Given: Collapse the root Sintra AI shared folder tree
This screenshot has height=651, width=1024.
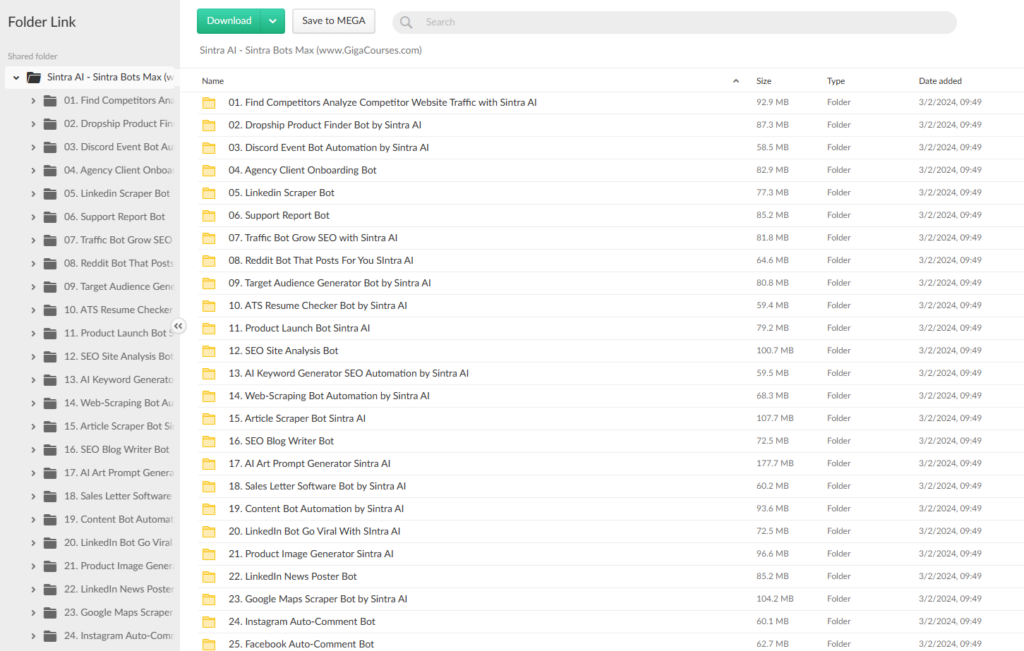Looking at the screenshot, I should pos(16,77).
